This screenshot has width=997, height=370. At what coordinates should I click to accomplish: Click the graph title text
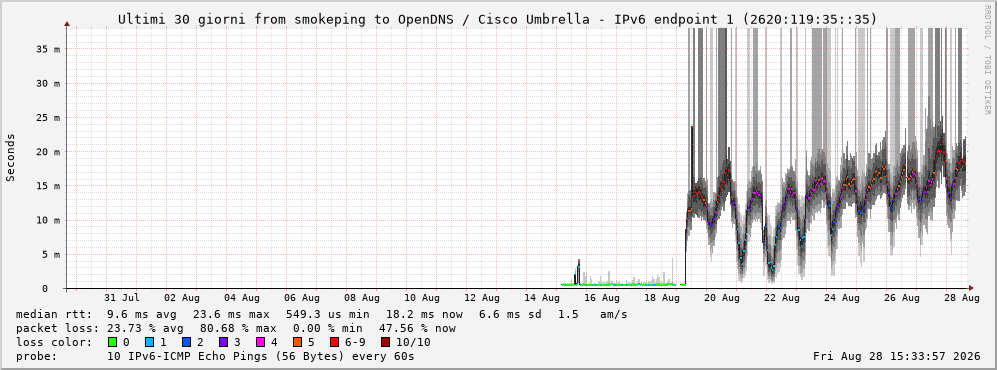(x=497, y=20)
